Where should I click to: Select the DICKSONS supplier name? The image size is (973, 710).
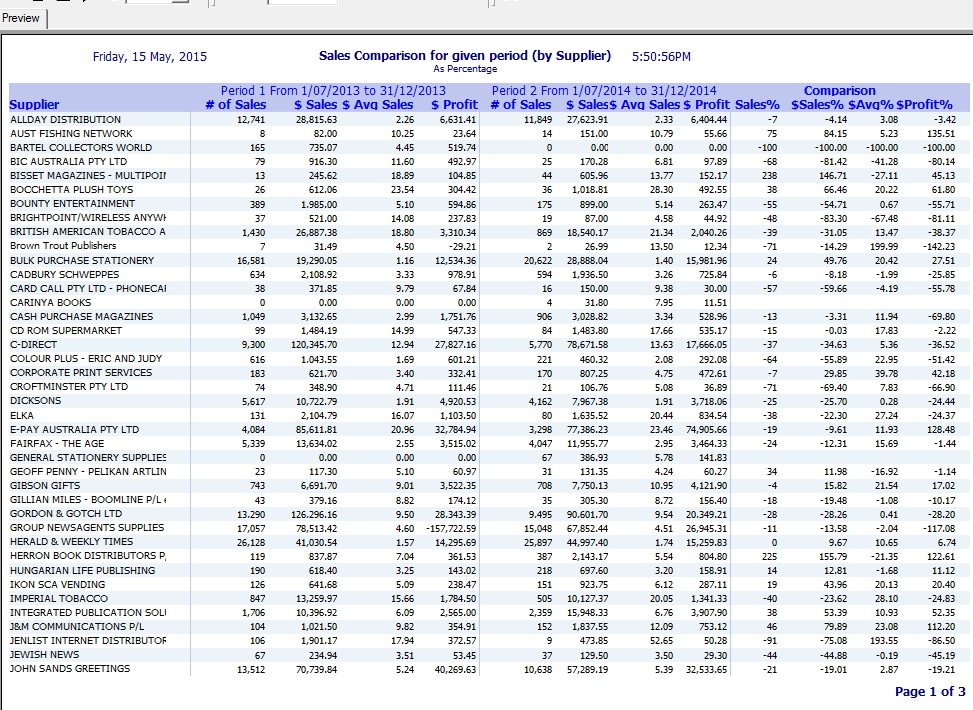point(35,400)
